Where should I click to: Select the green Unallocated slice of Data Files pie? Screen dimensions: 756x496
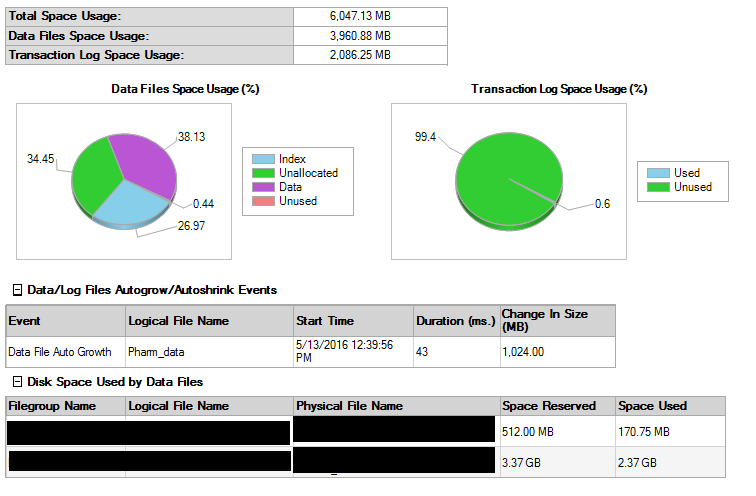[90, 175]
